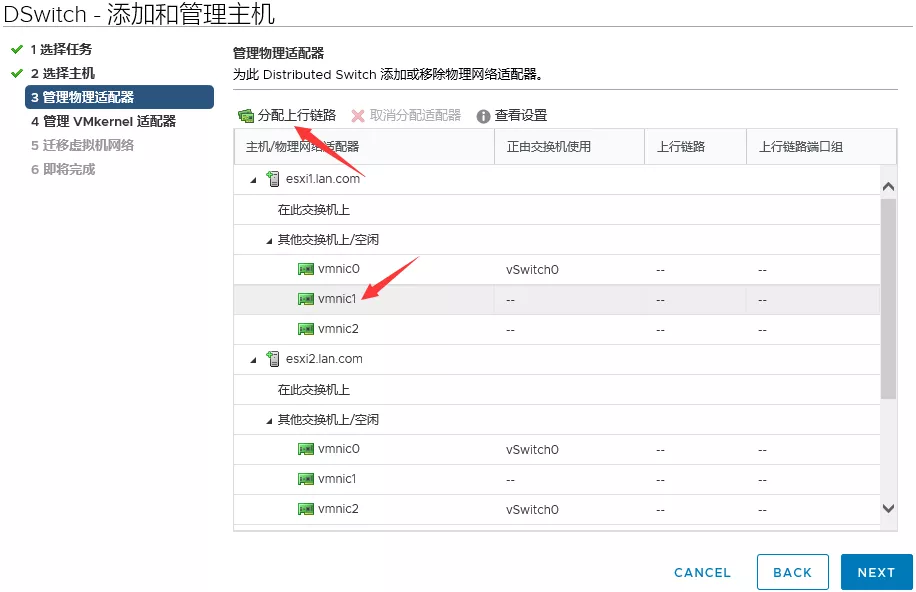Collapse 其他交换机上/空闲 group under esxi2
Viewport: 916px width, 592px height.
(269, 420)
